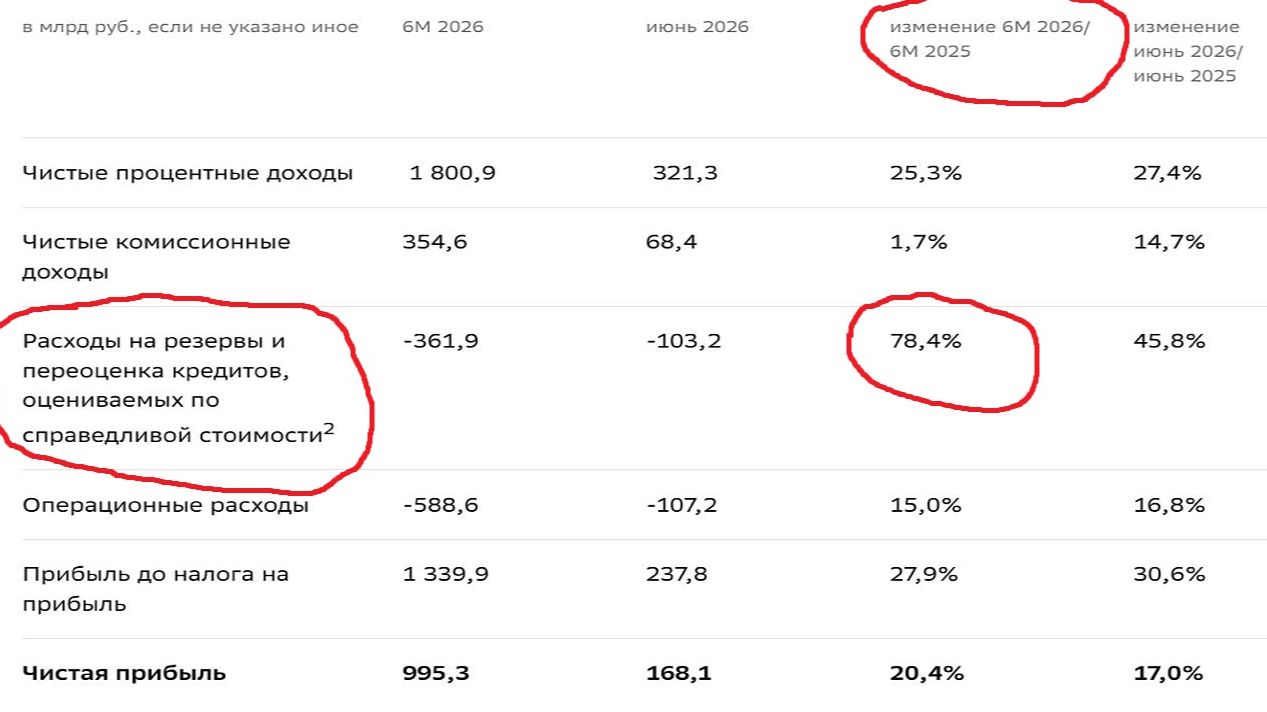Screen dimensions: 1267x712
Task: Click the июнь 2026 column header
Action: coord(697,27)
